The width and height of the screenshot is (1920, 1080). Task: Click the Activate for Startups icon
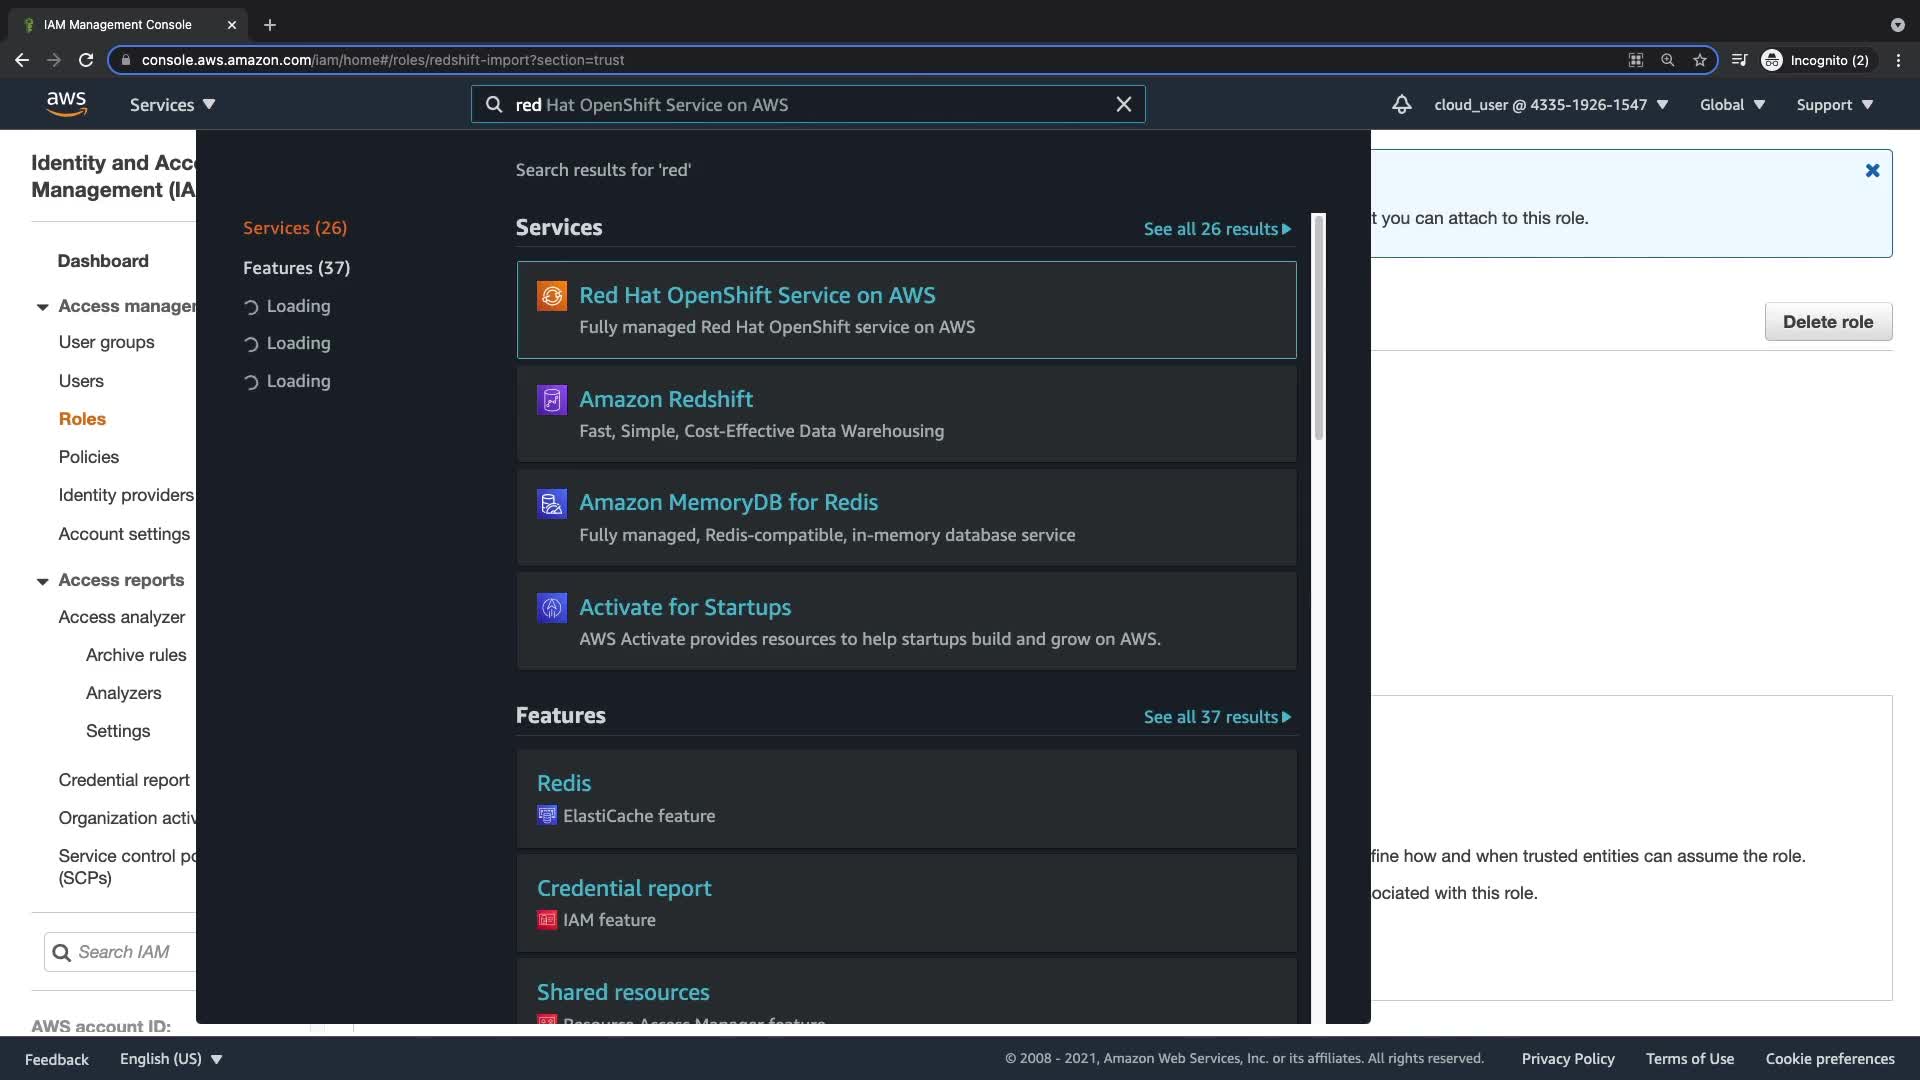pyautogui.click(x=551, y=607)
